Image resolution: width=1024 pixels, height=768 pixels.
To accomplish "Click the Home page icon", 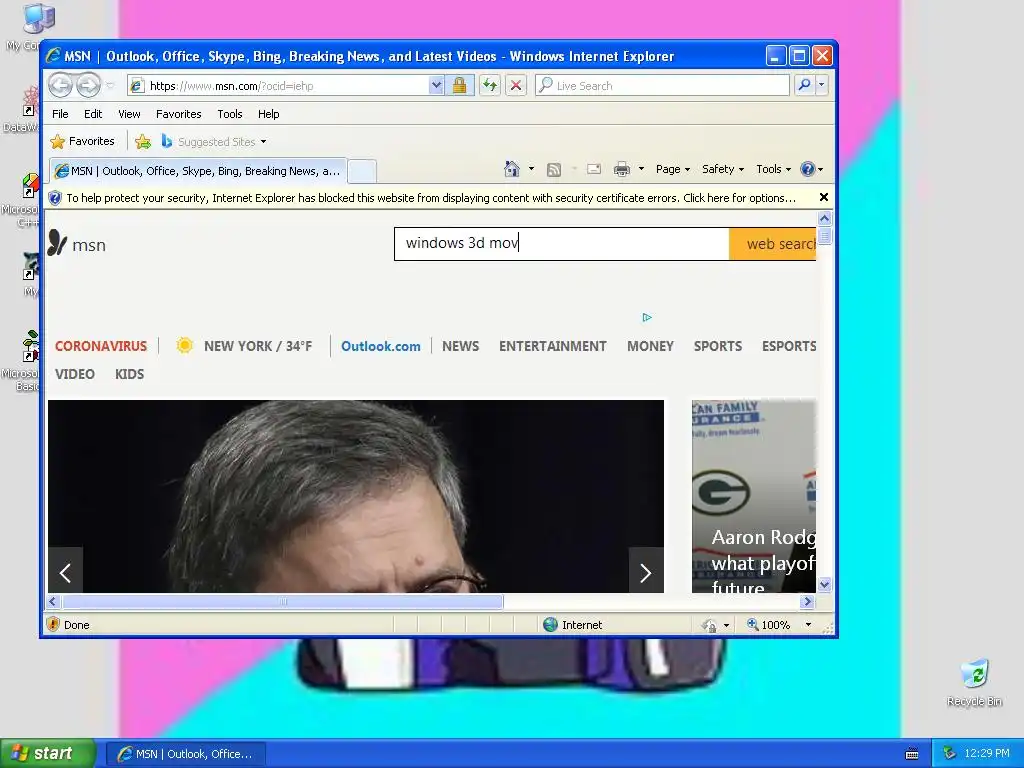I will click(511, 169).
